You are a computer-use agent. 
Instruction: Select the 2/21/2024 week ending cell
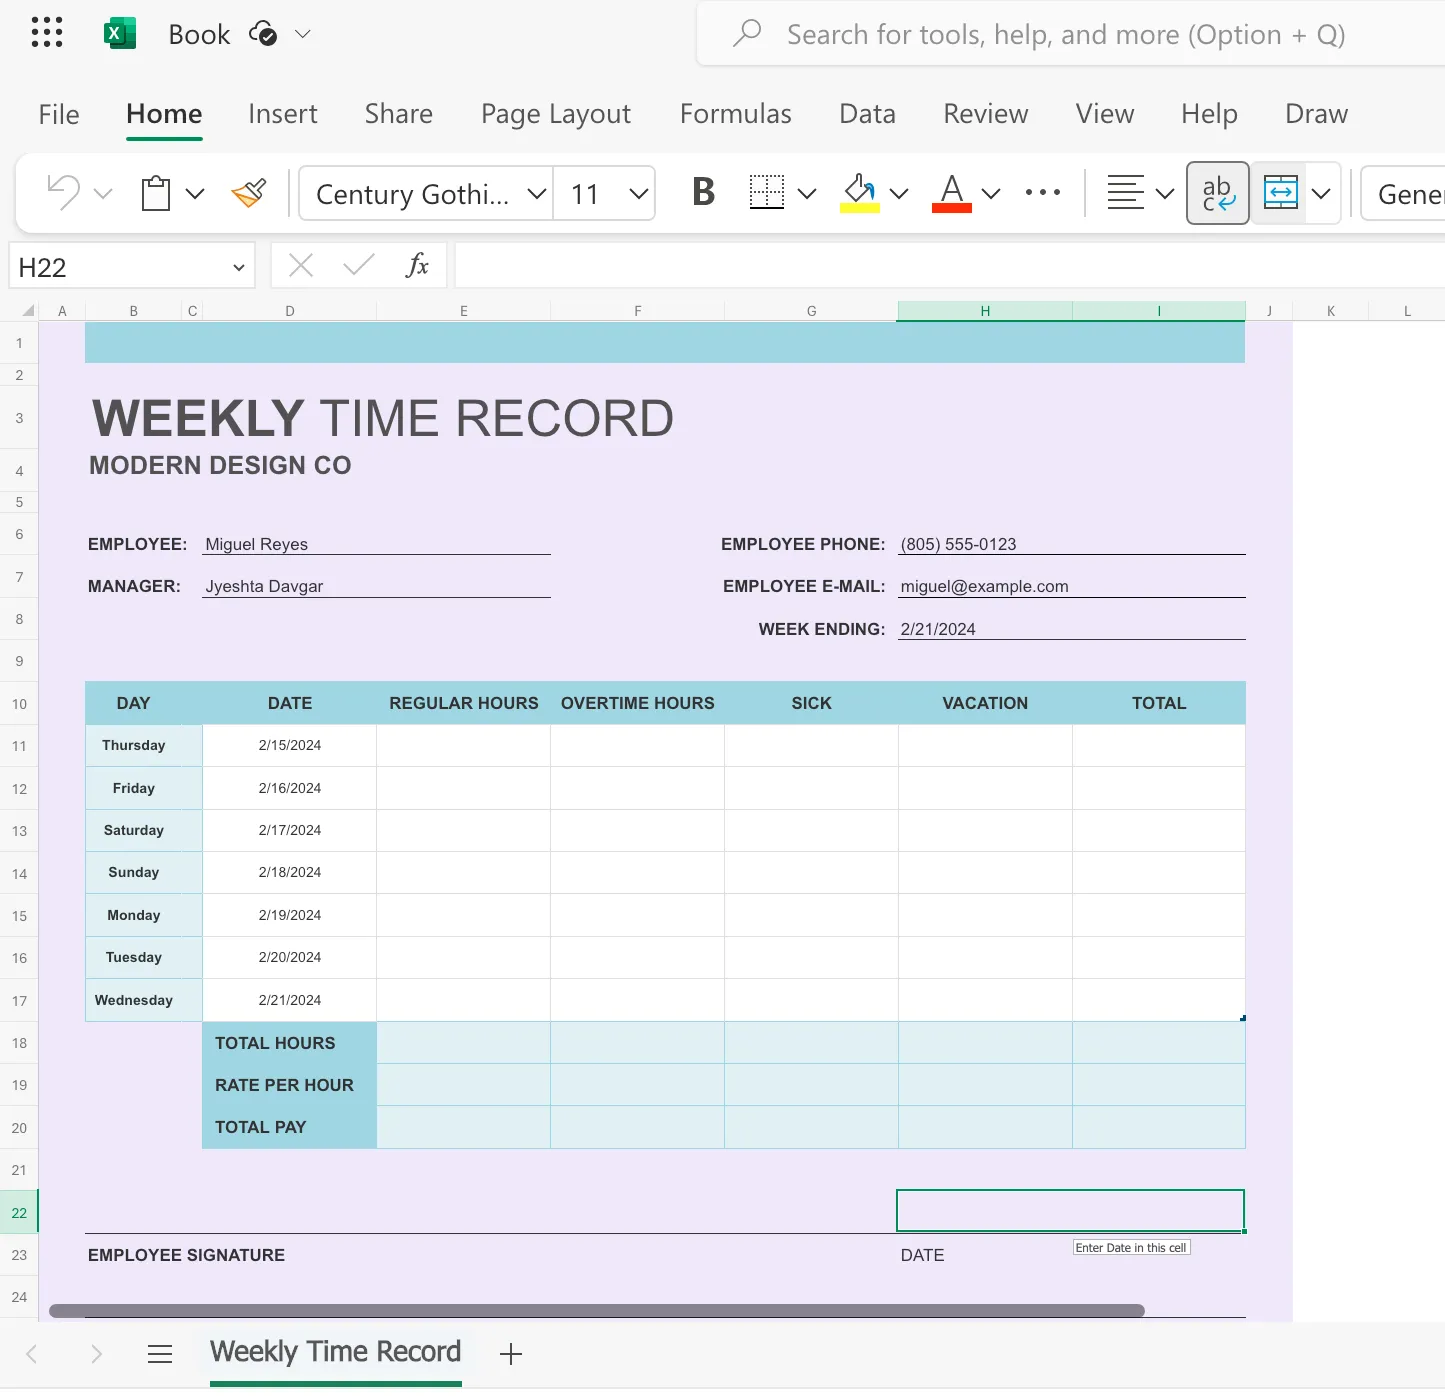(x=1072, y=629)
